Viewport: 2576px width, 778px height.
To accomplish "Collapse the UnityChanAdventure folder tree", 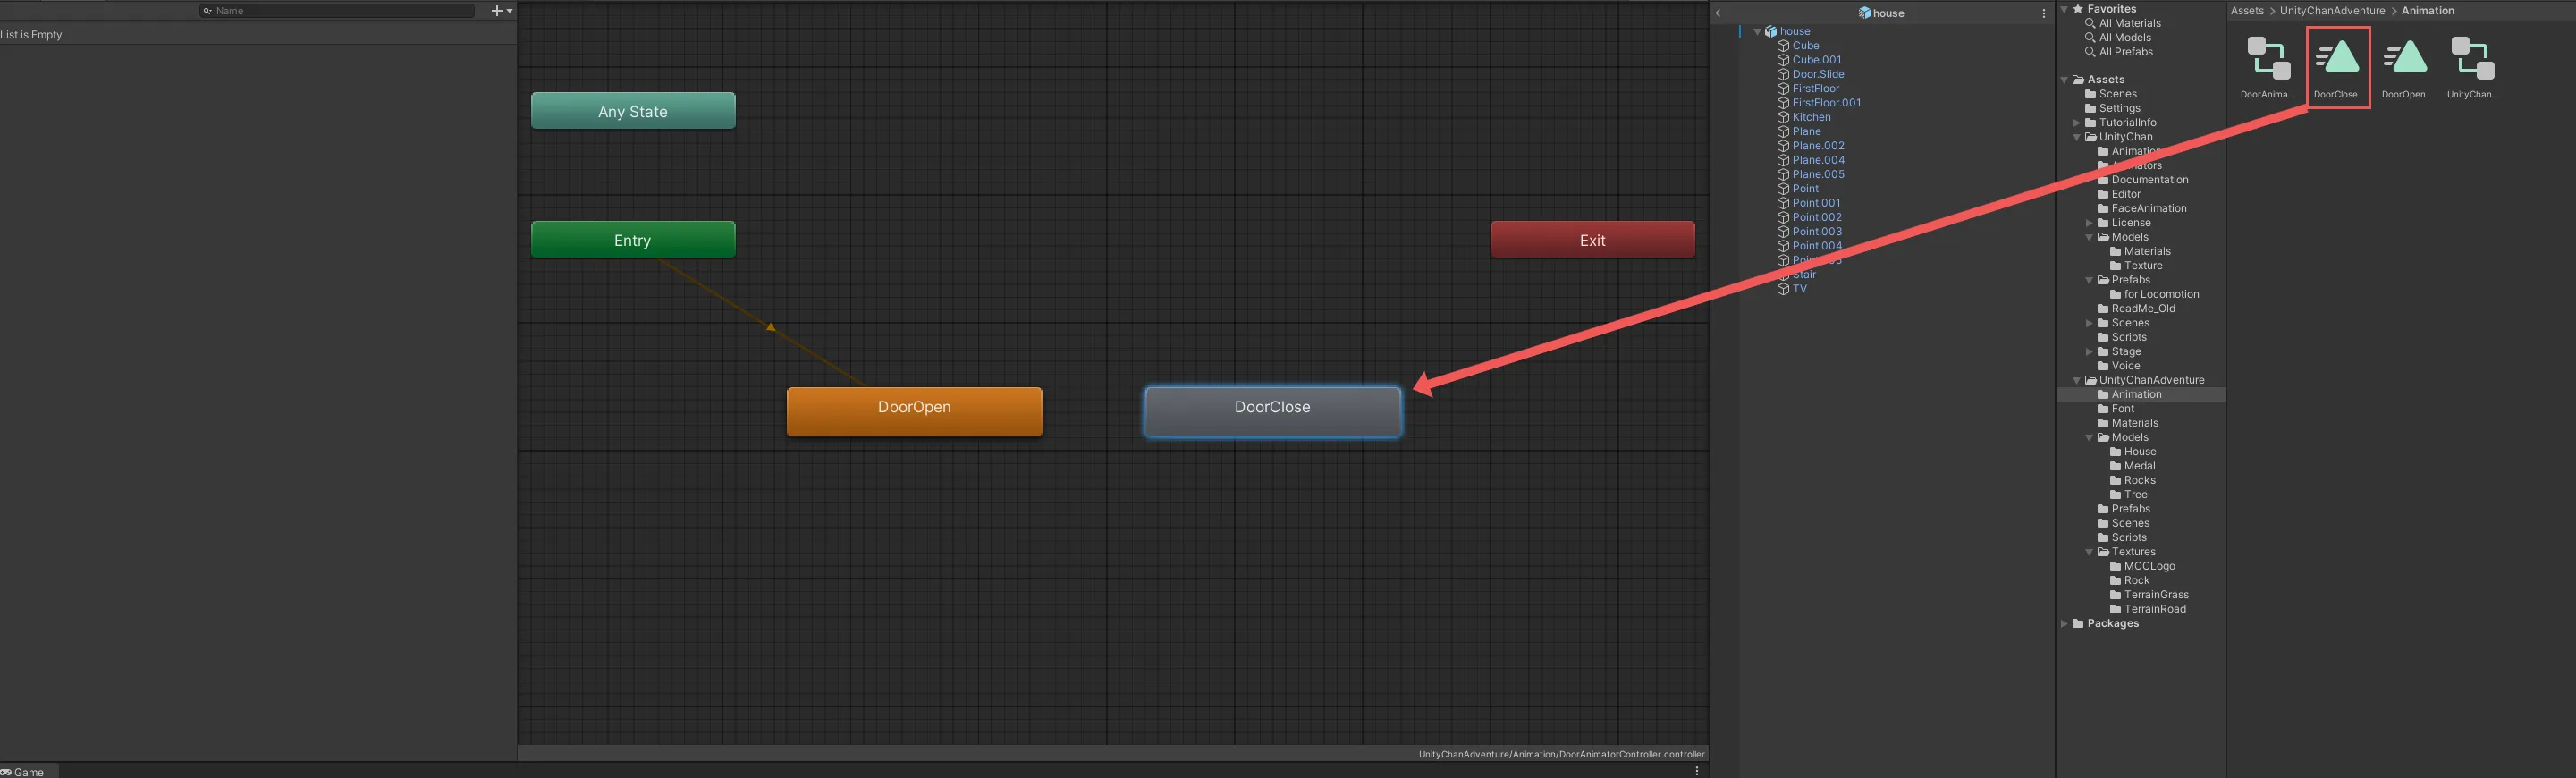I will point(2077,381).
